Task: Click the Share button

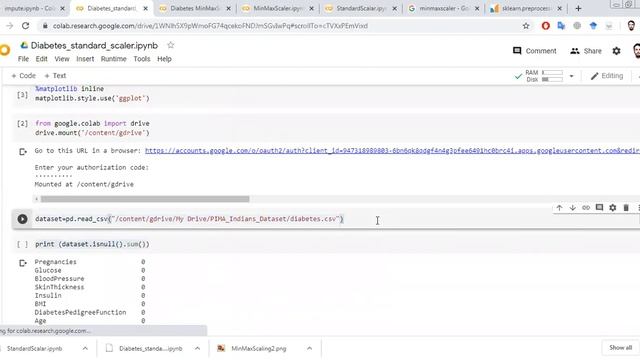Action: pyautogui.click(x=586, y=51)
